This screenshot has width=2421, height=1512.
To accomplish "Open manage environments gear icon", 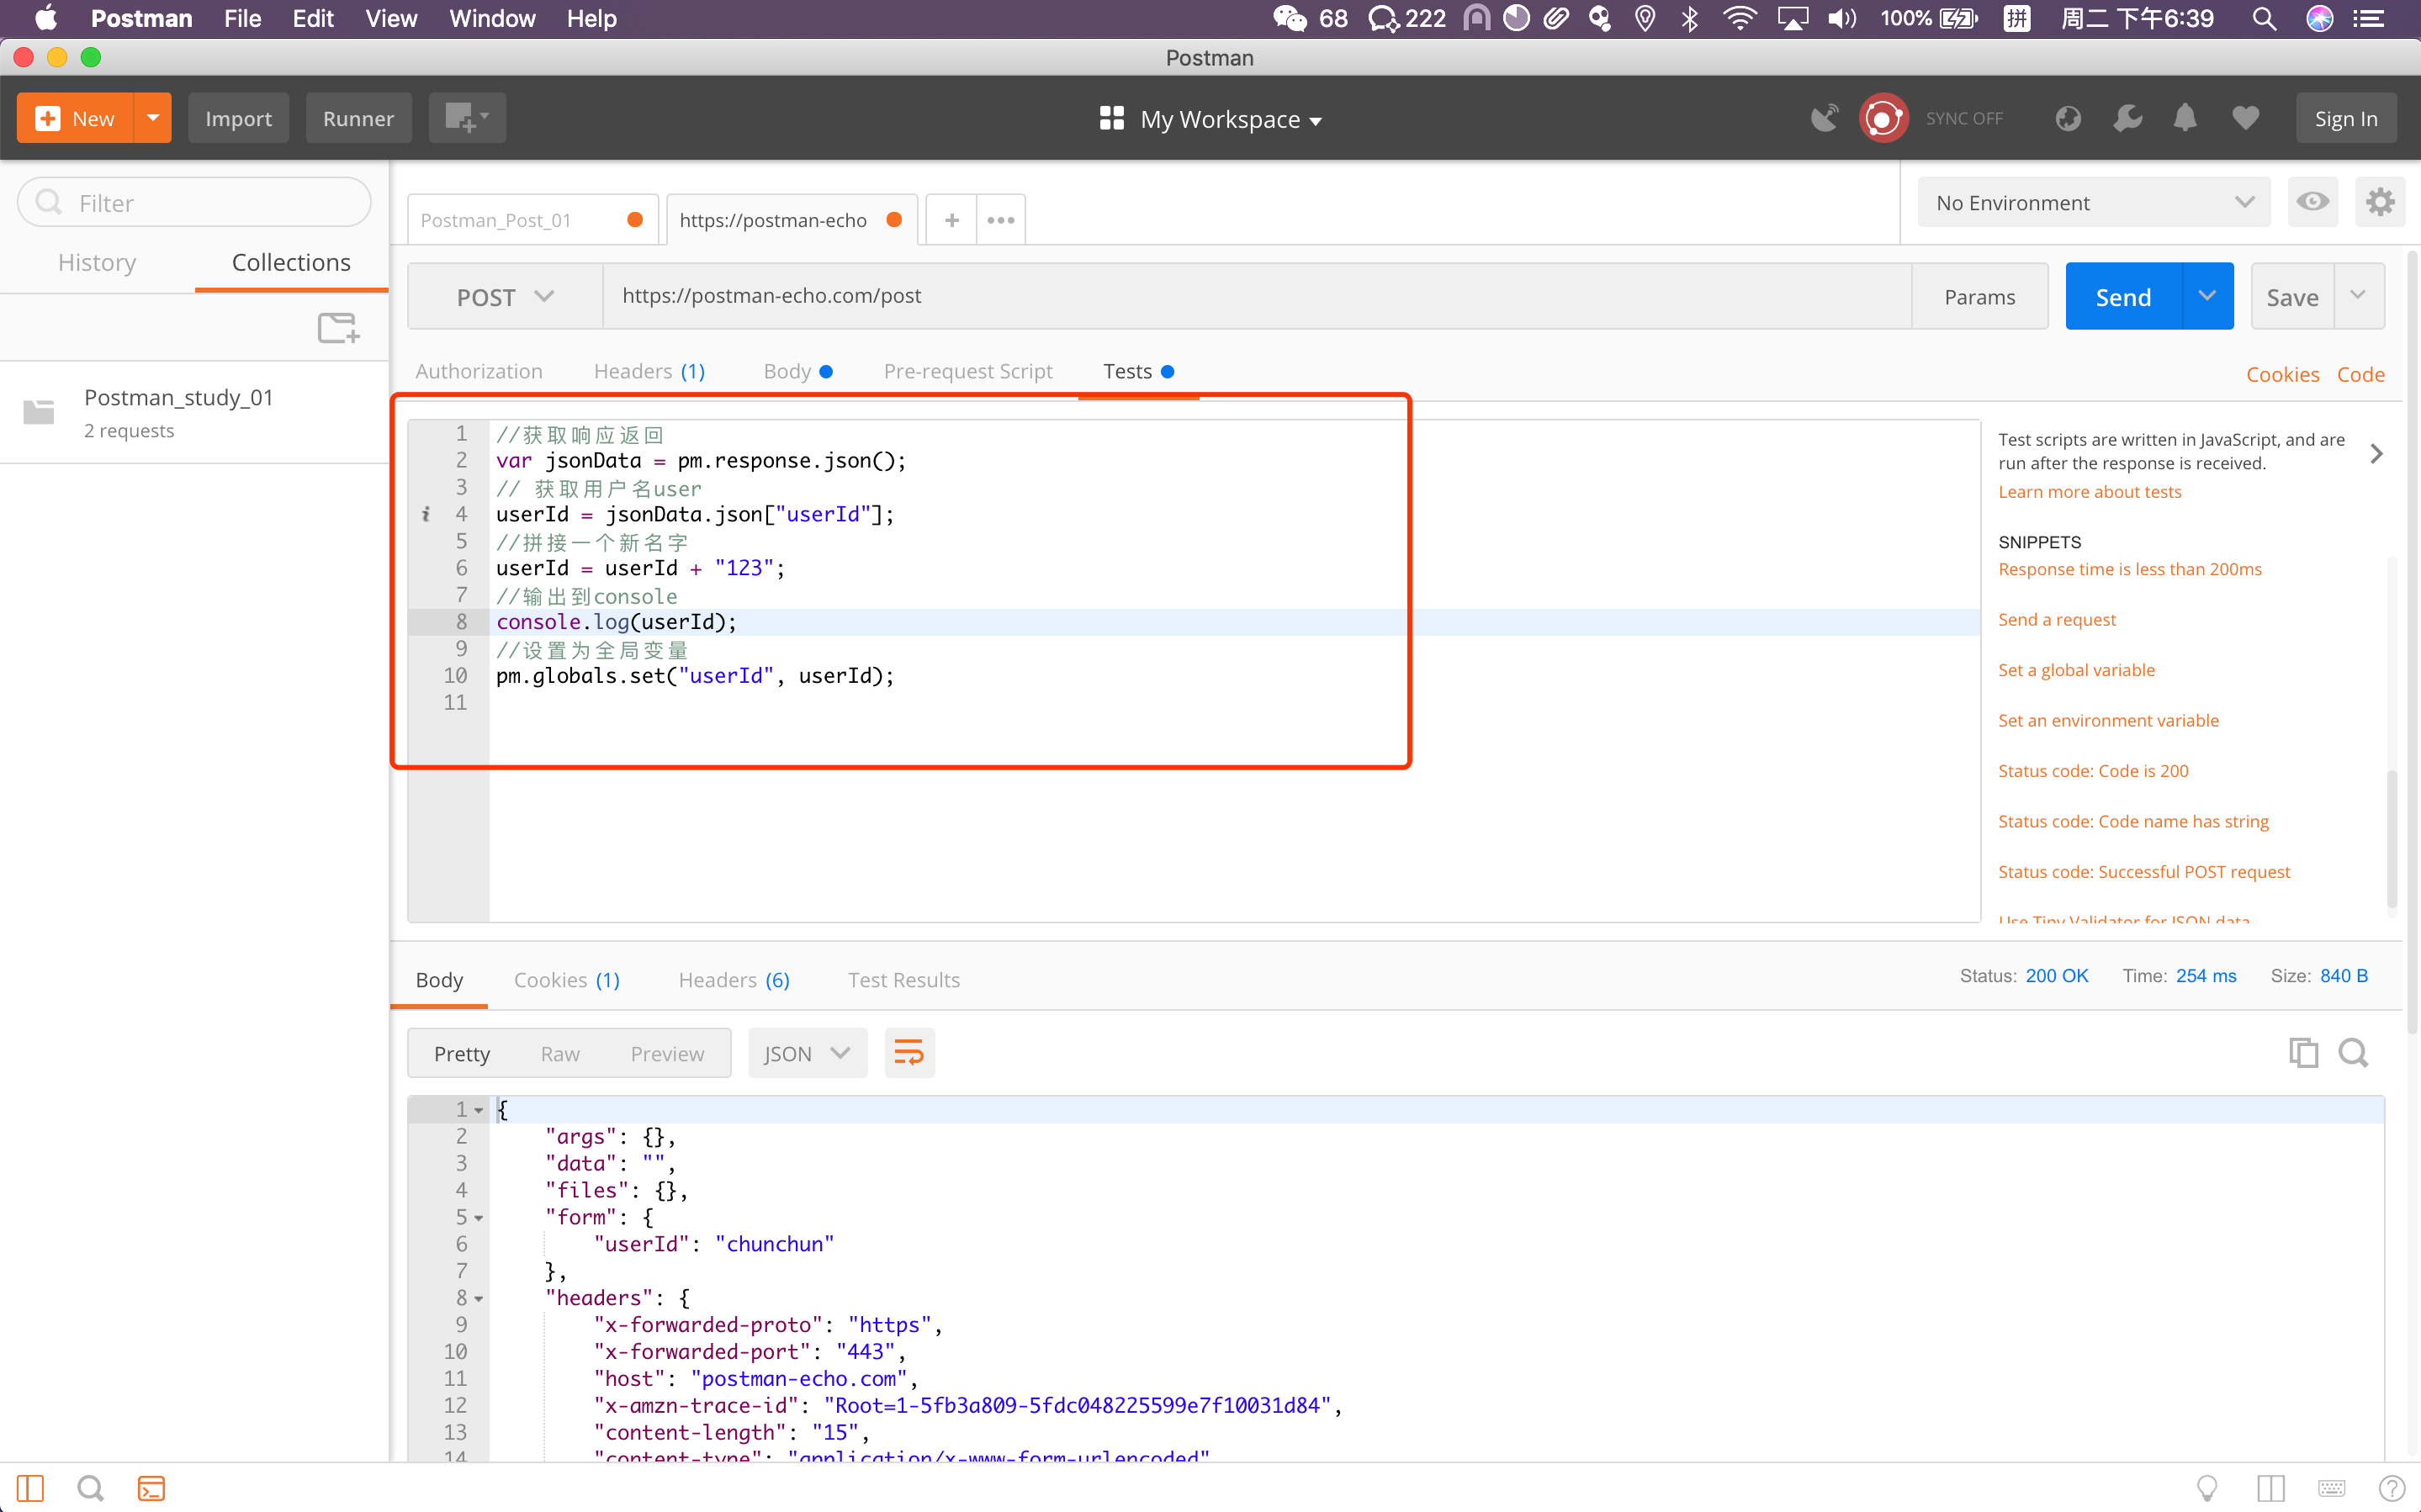I will coord(2380,202).
